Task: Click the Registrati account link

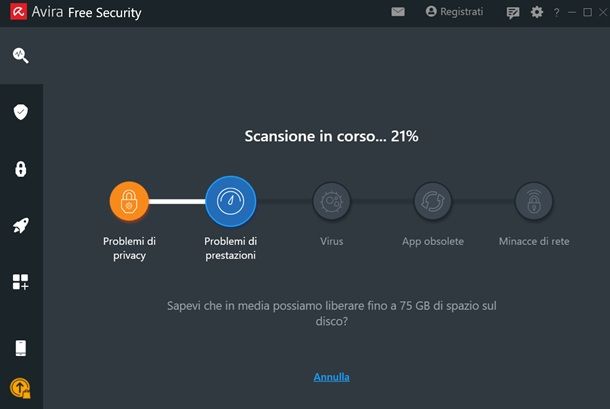Action: click(454, 12)
